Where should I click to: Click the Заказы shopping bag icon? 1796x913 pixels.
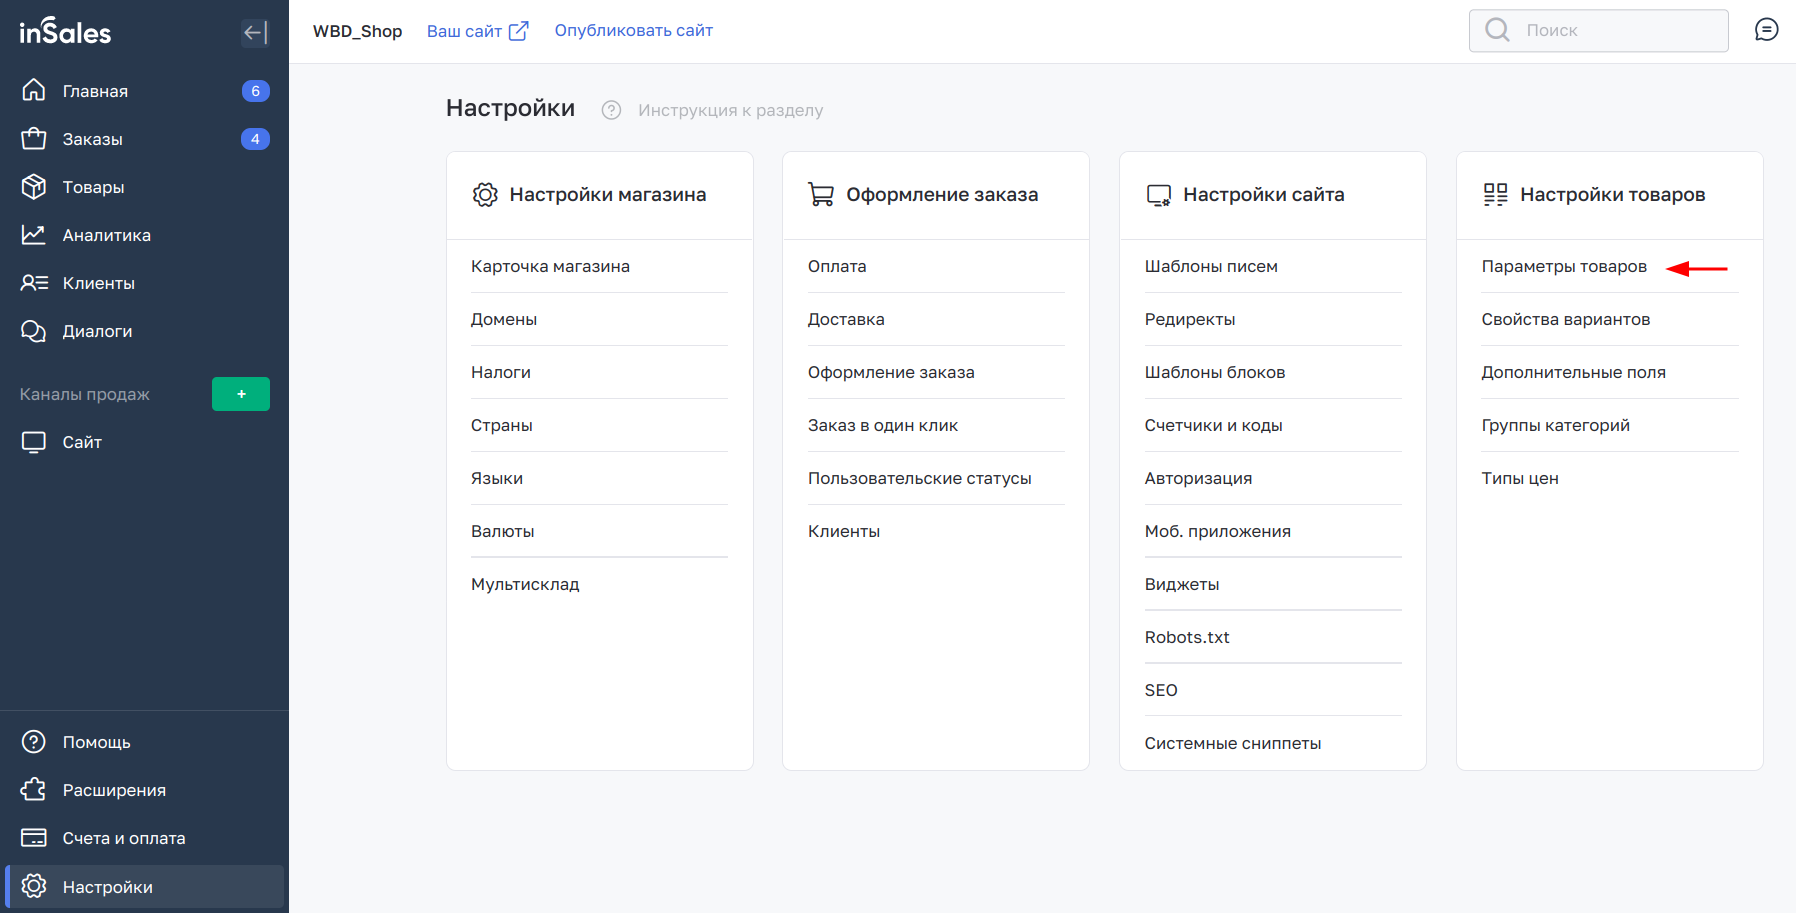34,138
